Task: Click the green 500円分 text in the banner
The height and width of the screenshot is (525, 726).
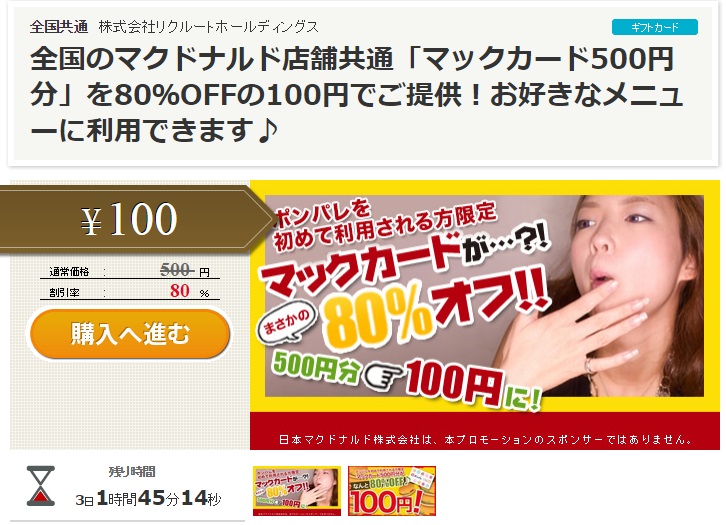Action: pyautogui.click(x=315, y=367)
